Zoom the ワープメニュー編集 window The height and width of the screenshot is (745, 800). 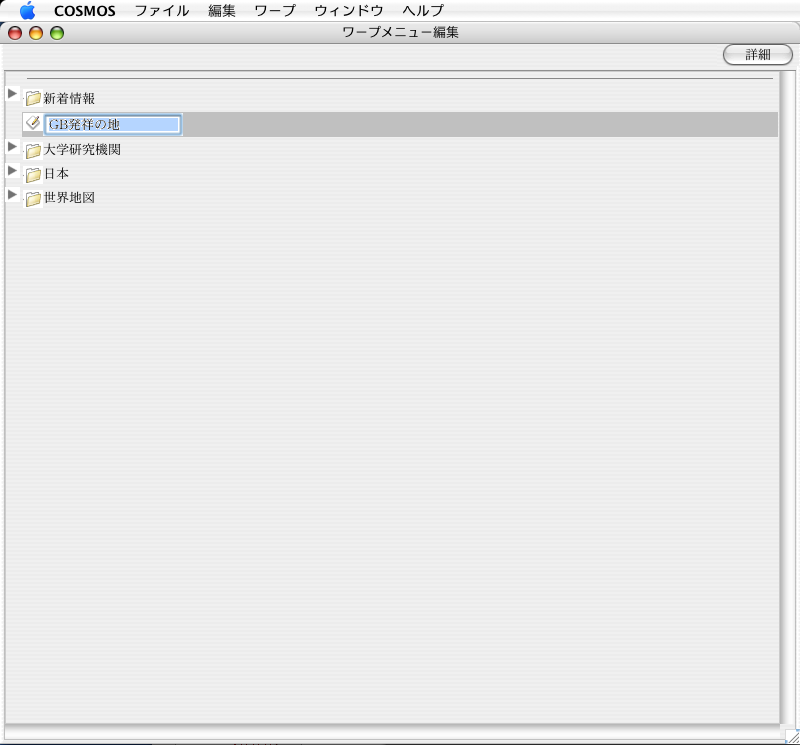click(57, 33)
